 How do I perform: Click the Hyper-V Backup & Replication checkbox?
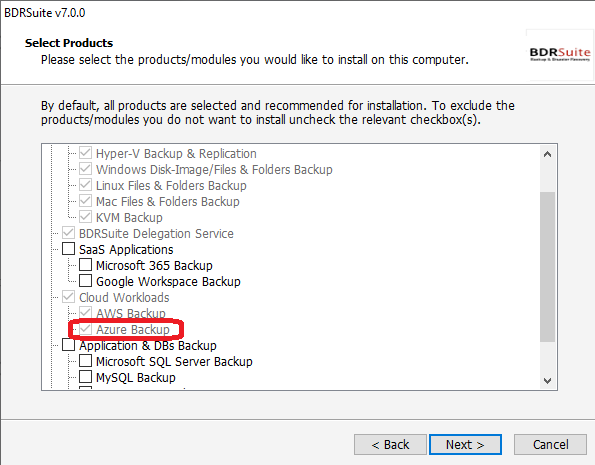tap(85, 153)
